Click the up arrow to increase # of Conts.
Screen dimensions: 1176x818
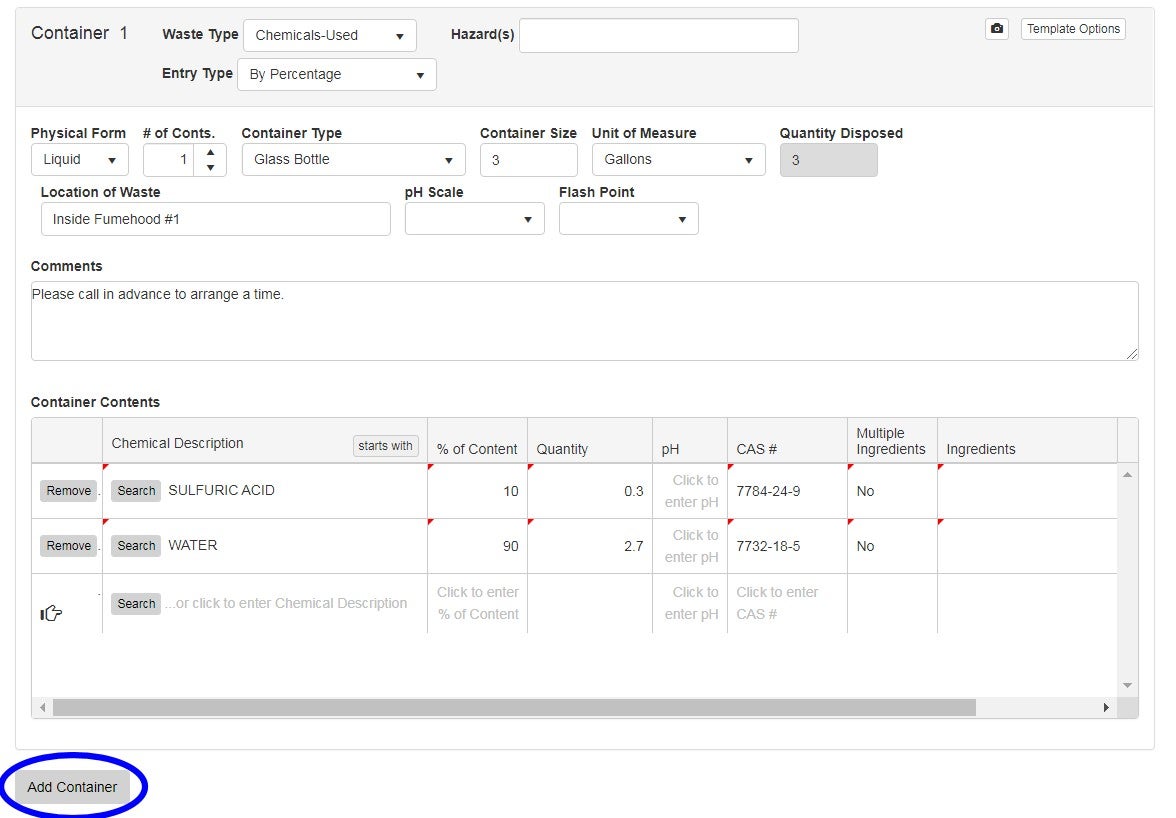pos(210,152)
